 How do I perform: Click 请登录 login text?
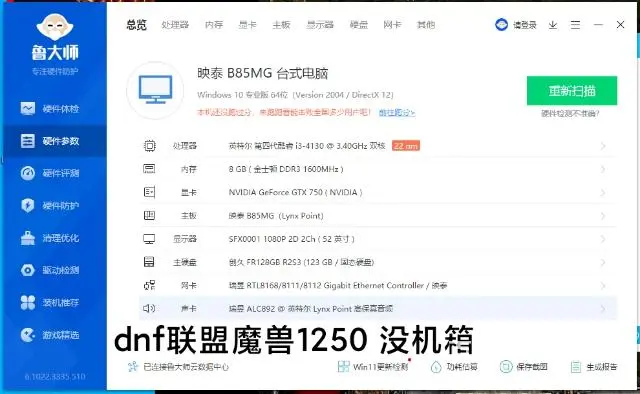(525, 25)
